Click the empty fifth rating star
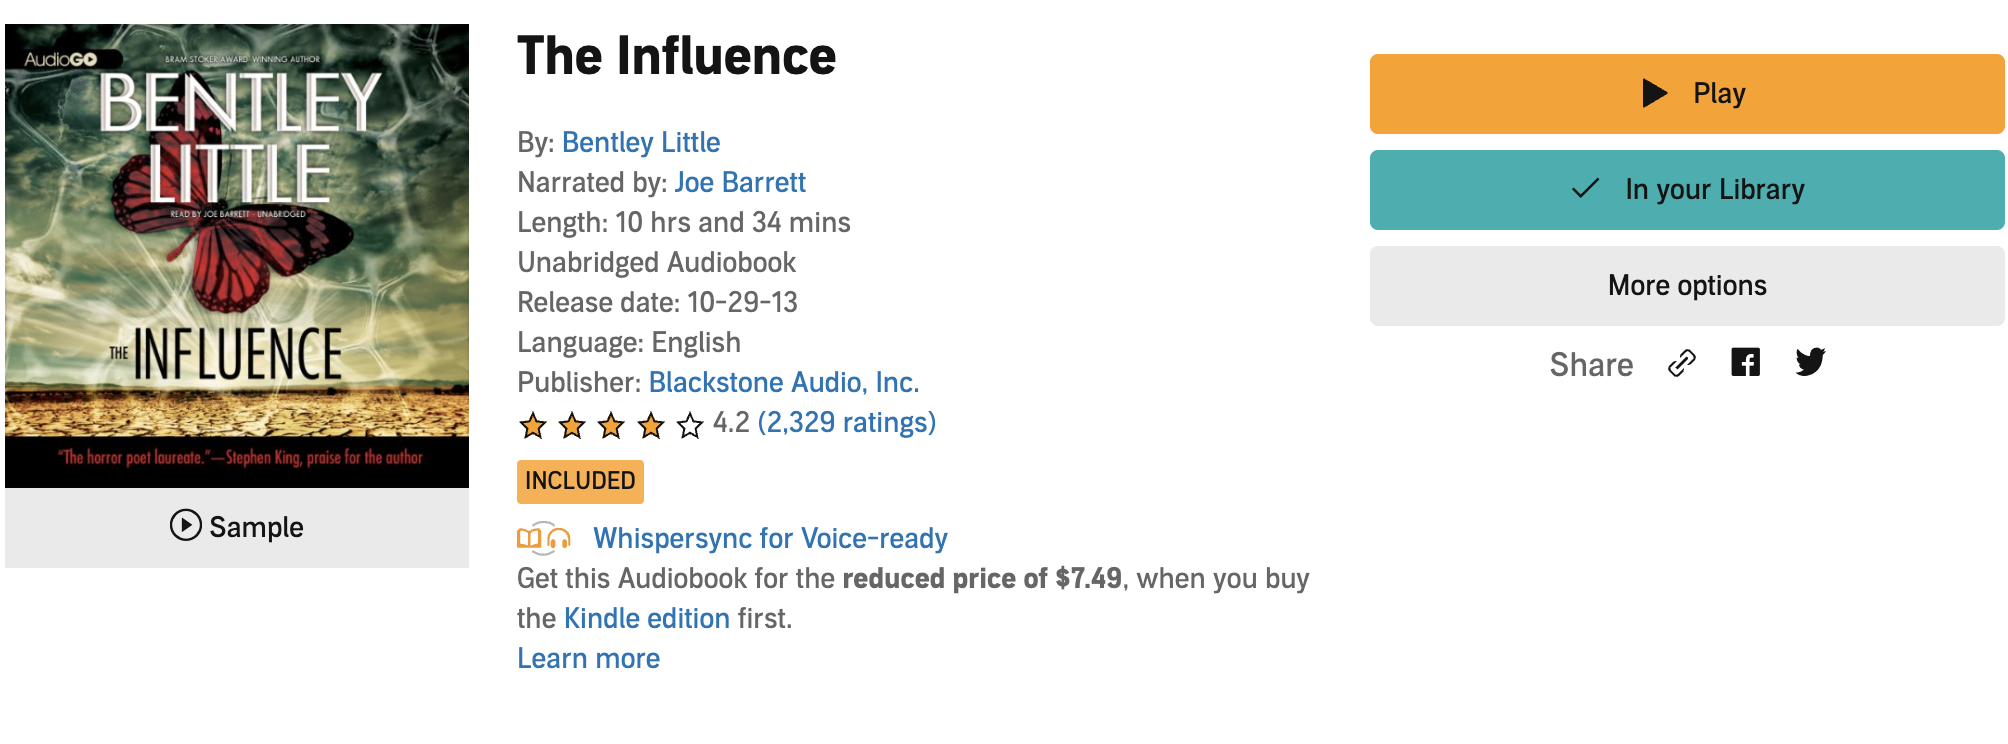The height and width of the screenshot is (744, 2008). (x=690, y=426)
